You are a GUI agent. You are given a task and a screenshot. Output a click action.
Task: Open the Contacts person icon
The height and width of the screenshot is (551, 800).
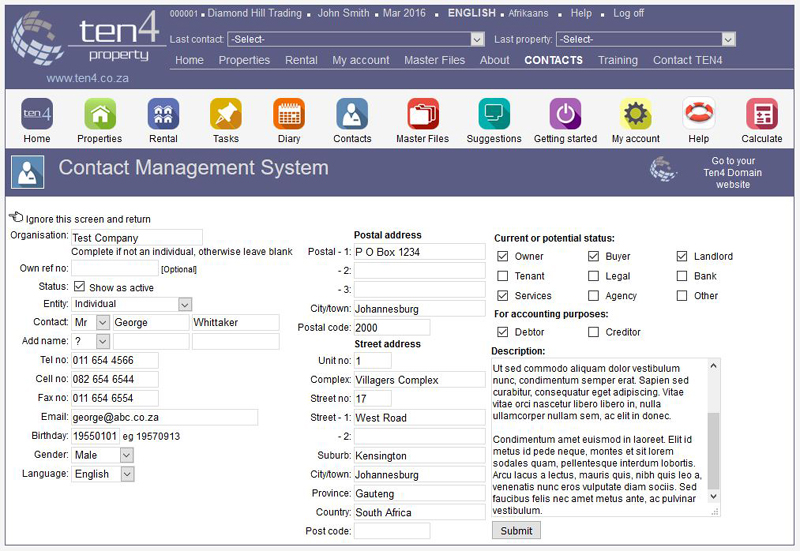(x=352, y=114)
